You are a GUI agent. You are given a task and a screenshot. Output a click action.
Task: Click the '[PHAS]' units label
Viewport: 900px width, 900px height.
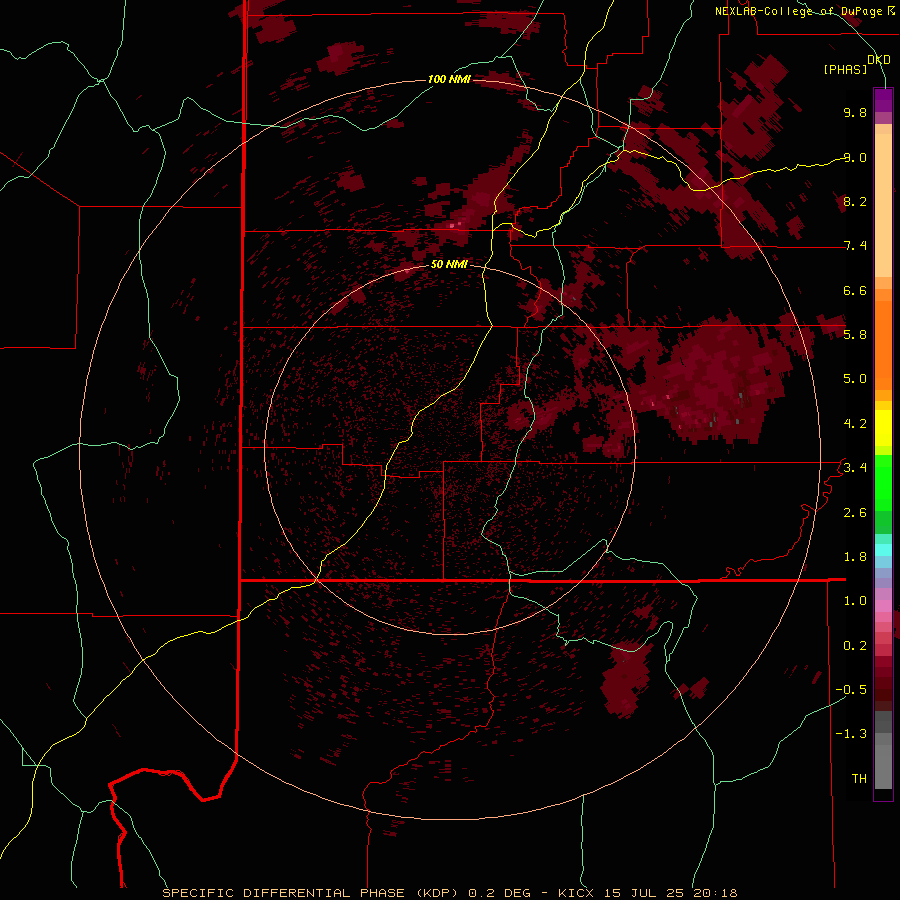click(x=845, y=69)
